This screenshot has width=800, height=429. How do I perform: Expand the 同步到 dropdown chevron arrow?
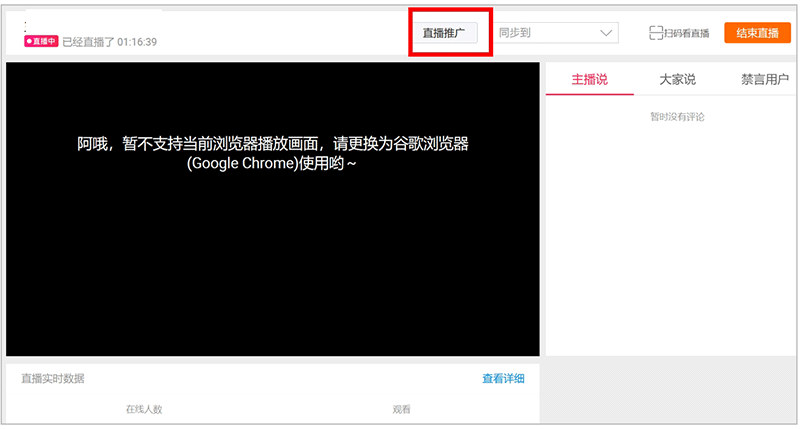606,33
